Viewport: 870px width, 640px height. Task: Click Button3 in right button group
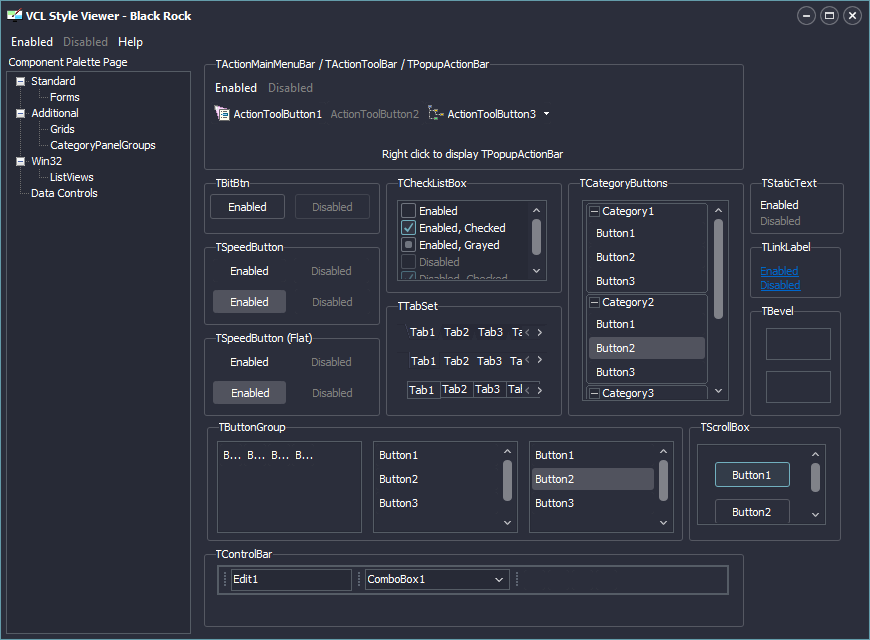[593, 503]
